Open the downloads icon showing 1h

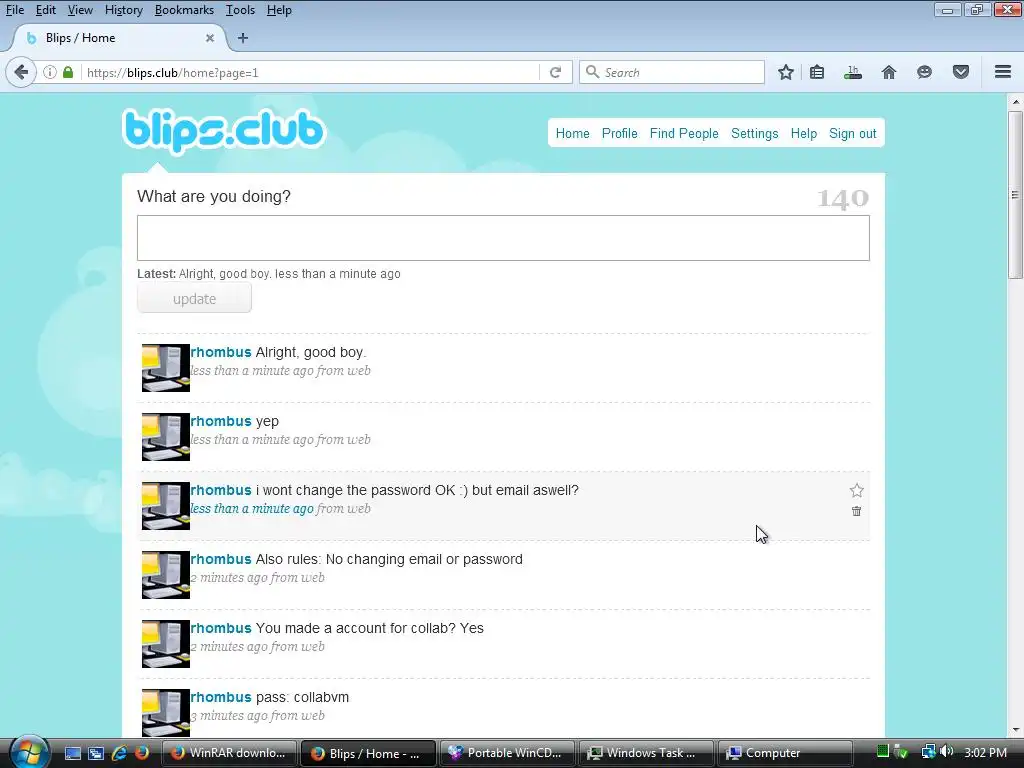click(x=852, y=72)
